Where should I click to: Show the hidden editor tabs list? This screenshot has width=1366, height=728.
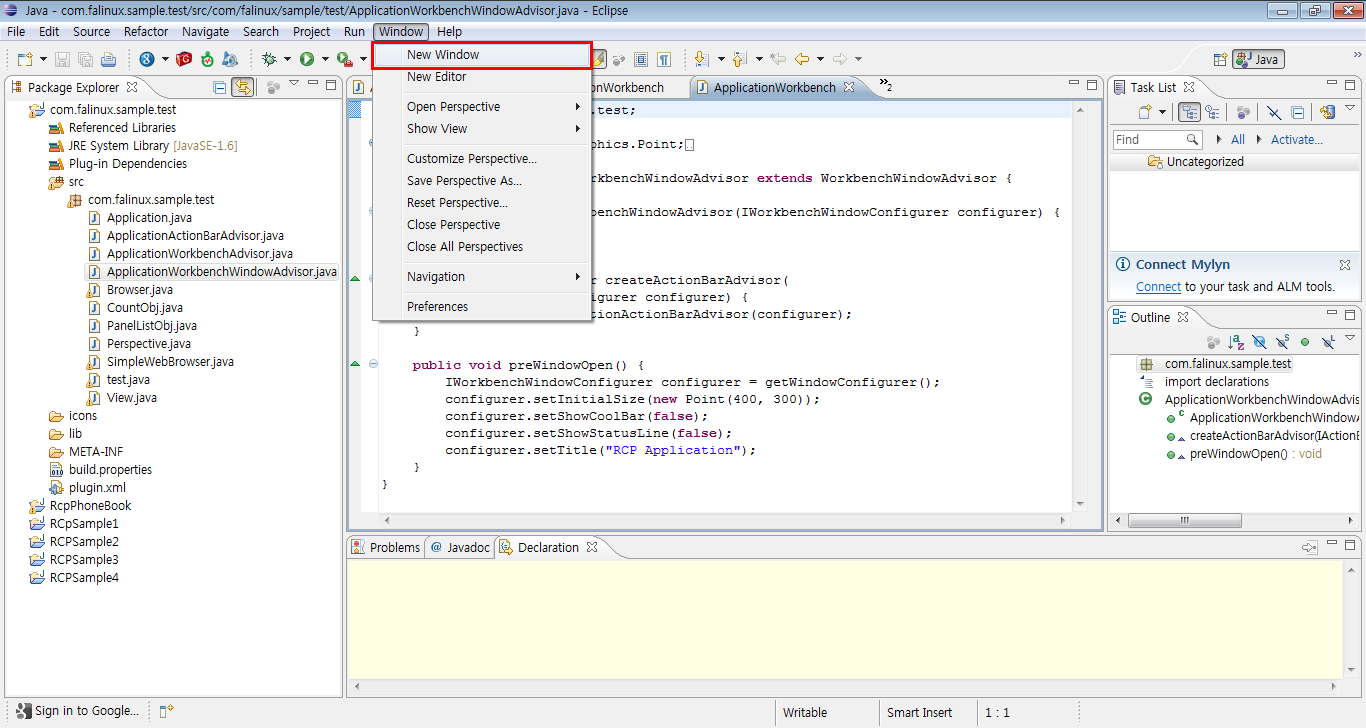click(x=886, y=84)
